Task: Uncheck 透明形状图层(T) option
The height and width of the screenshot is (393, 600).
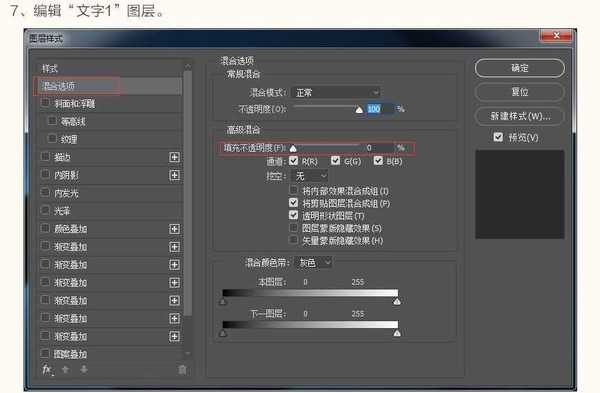Action: [x=293, y=215]
